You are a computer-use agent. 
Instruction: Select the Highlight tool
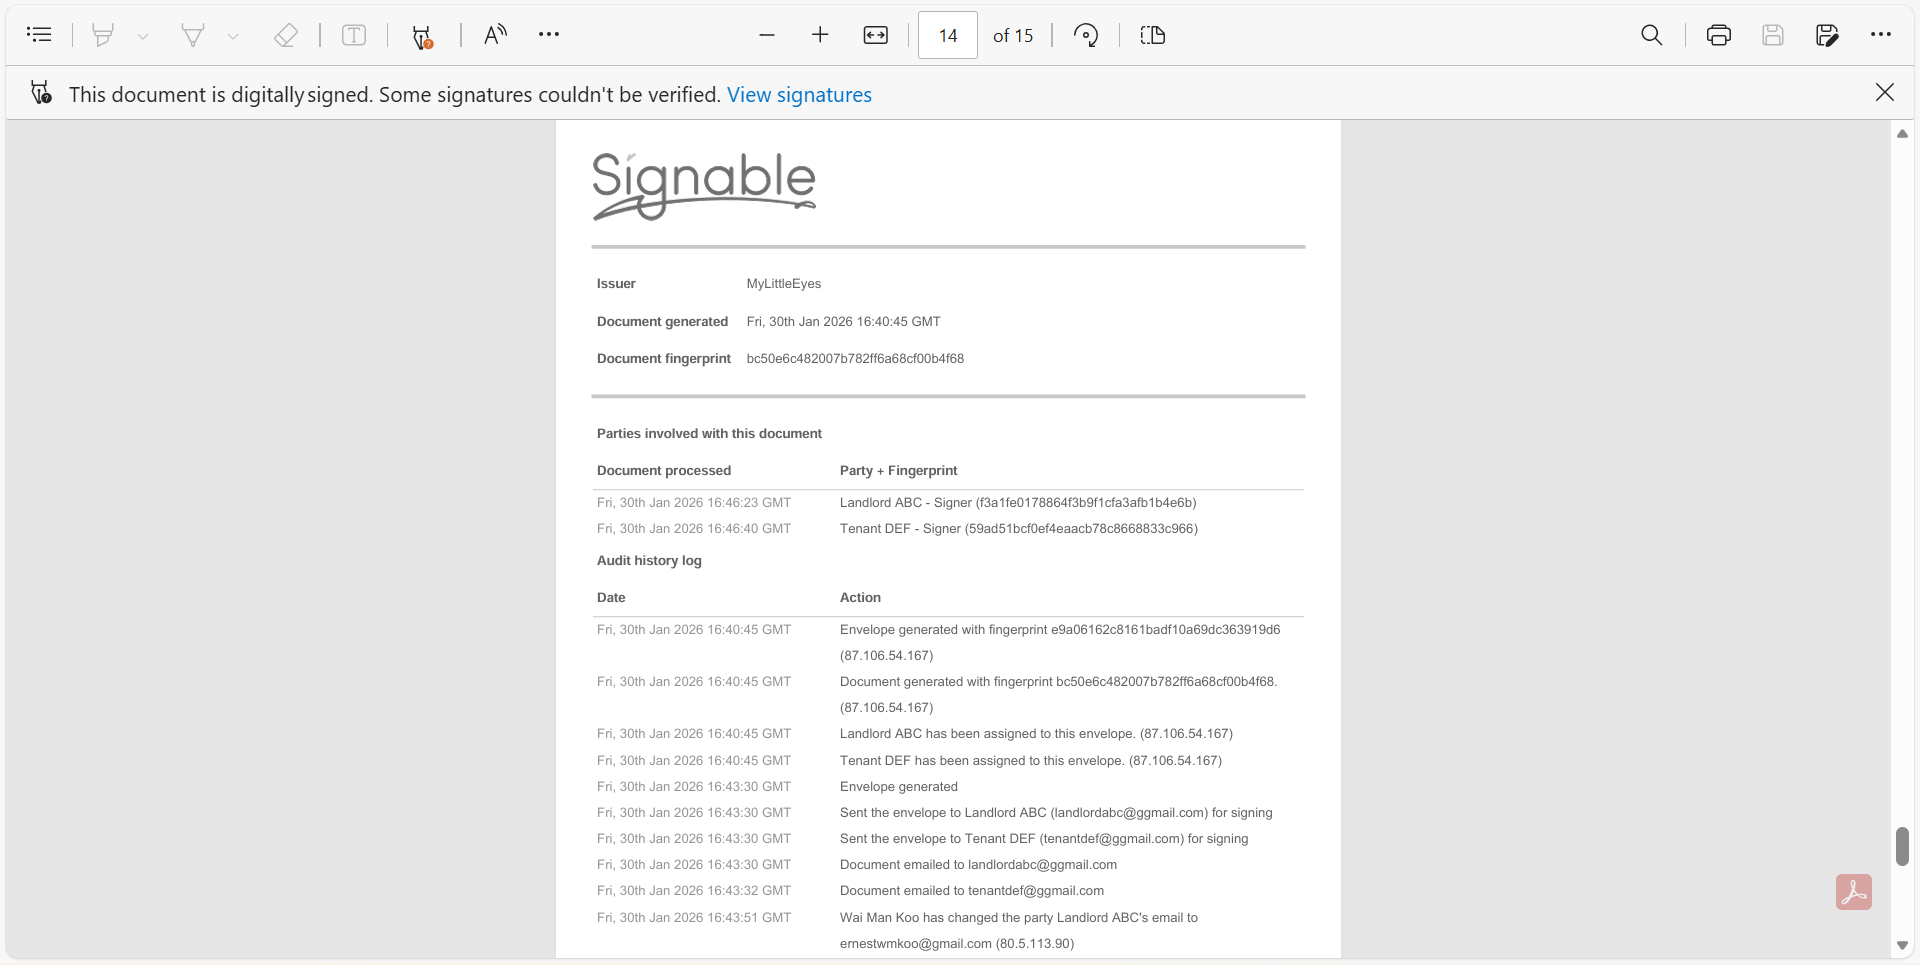pos(102,35)
